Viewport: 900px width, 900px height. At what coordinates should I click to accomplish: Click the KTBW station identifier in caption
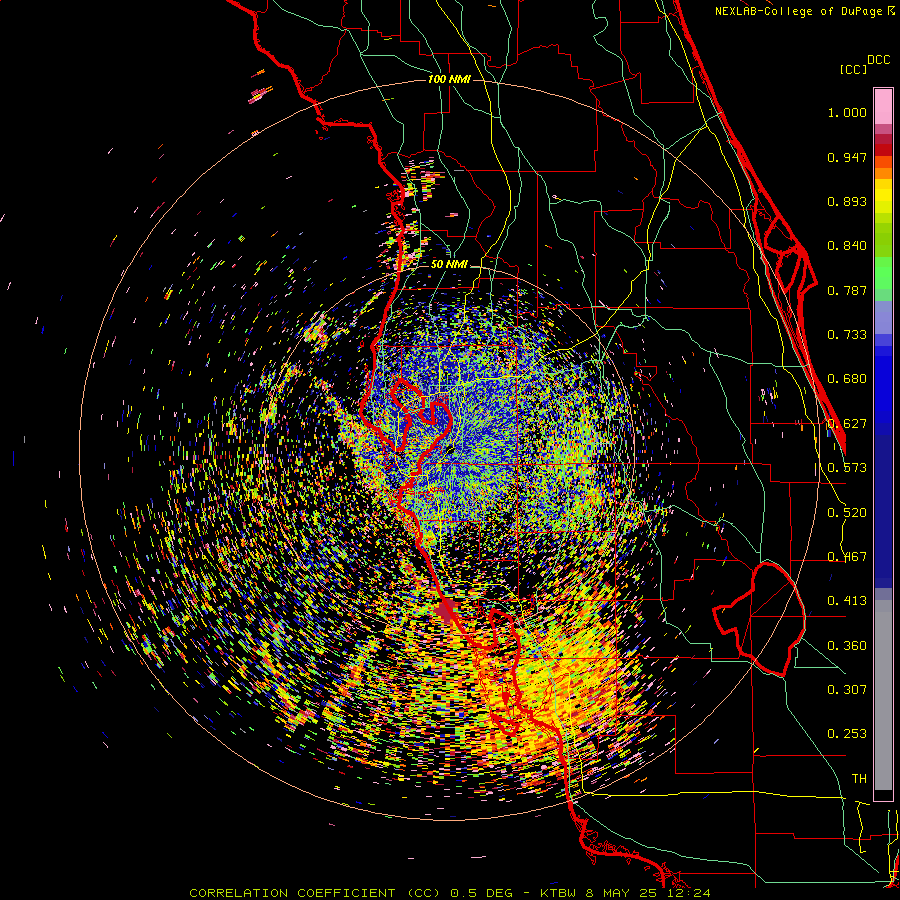(x=557, y=893)
